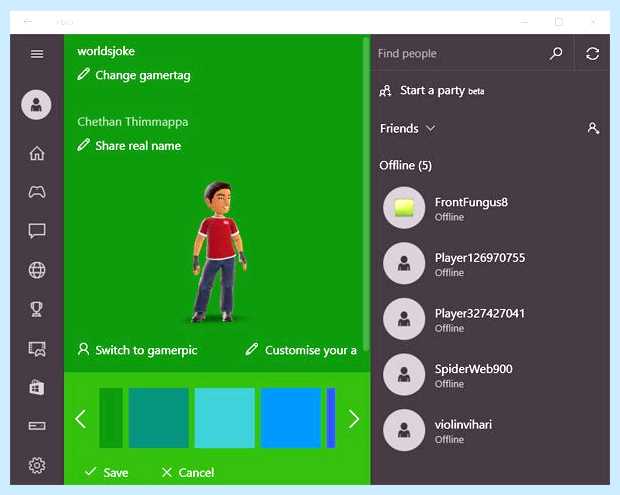Open My games controller icon
The height and width of the screenshot is (495, 620).
[37, 192]
